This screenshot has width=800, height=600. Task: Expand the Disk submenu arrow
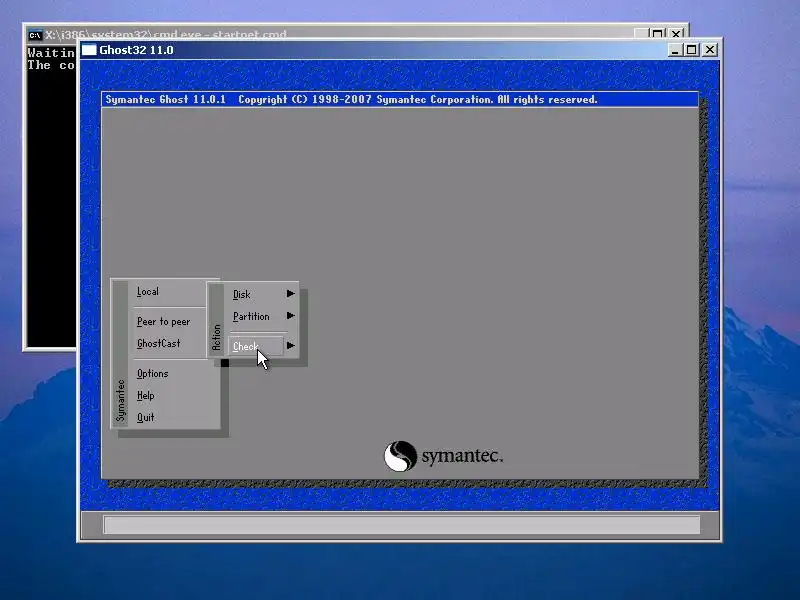tap(290, 293)
